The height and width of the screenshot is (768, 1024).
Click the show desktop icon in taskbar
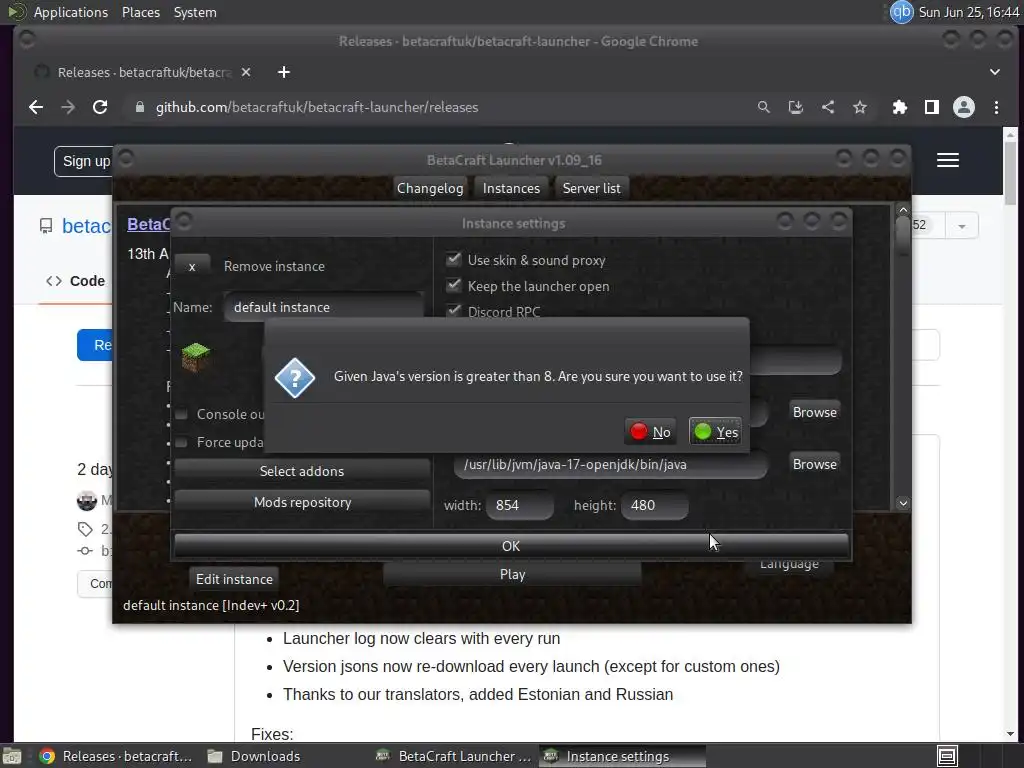coord(947,756)
